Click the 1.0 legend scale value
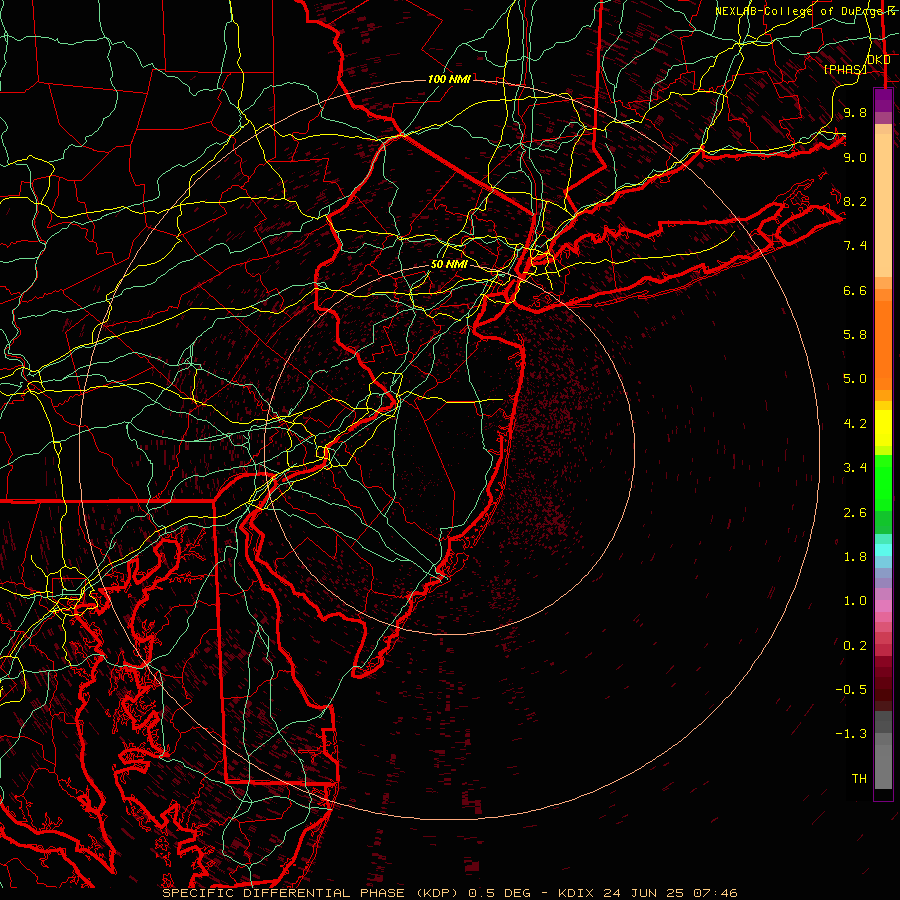This screenshot has height=900, width=900. 855,601
